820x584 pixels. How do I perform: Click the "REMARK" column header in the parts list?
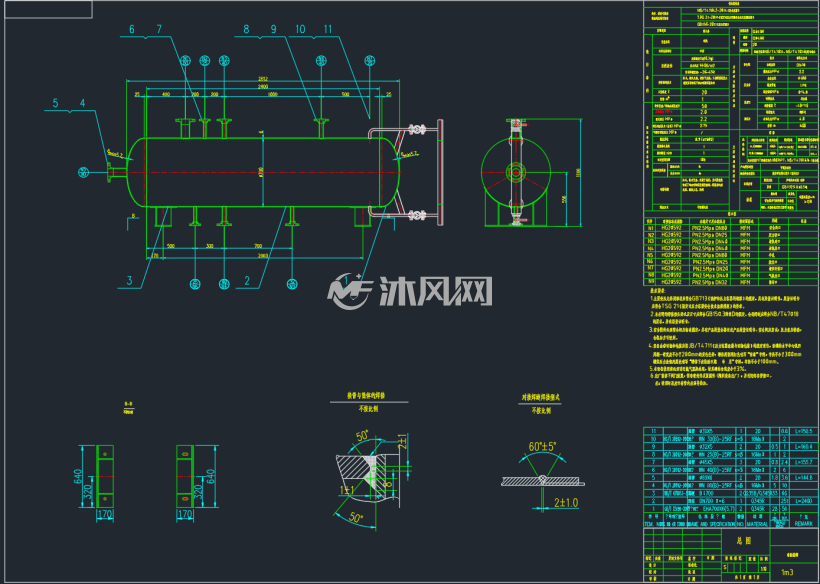coord(804,523)
